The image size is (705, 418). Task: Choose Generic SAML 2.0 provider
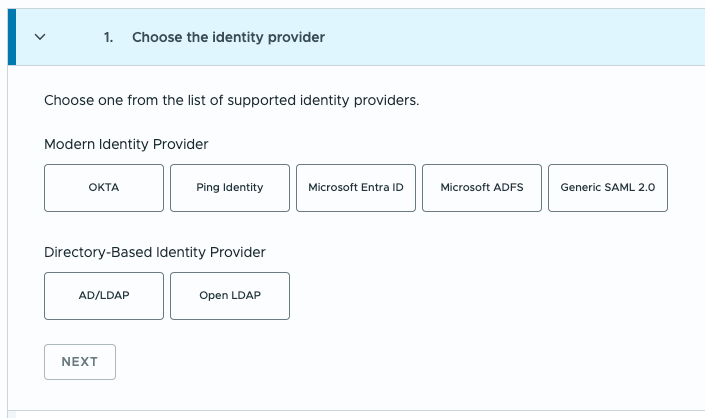click(x=608, y=188)
